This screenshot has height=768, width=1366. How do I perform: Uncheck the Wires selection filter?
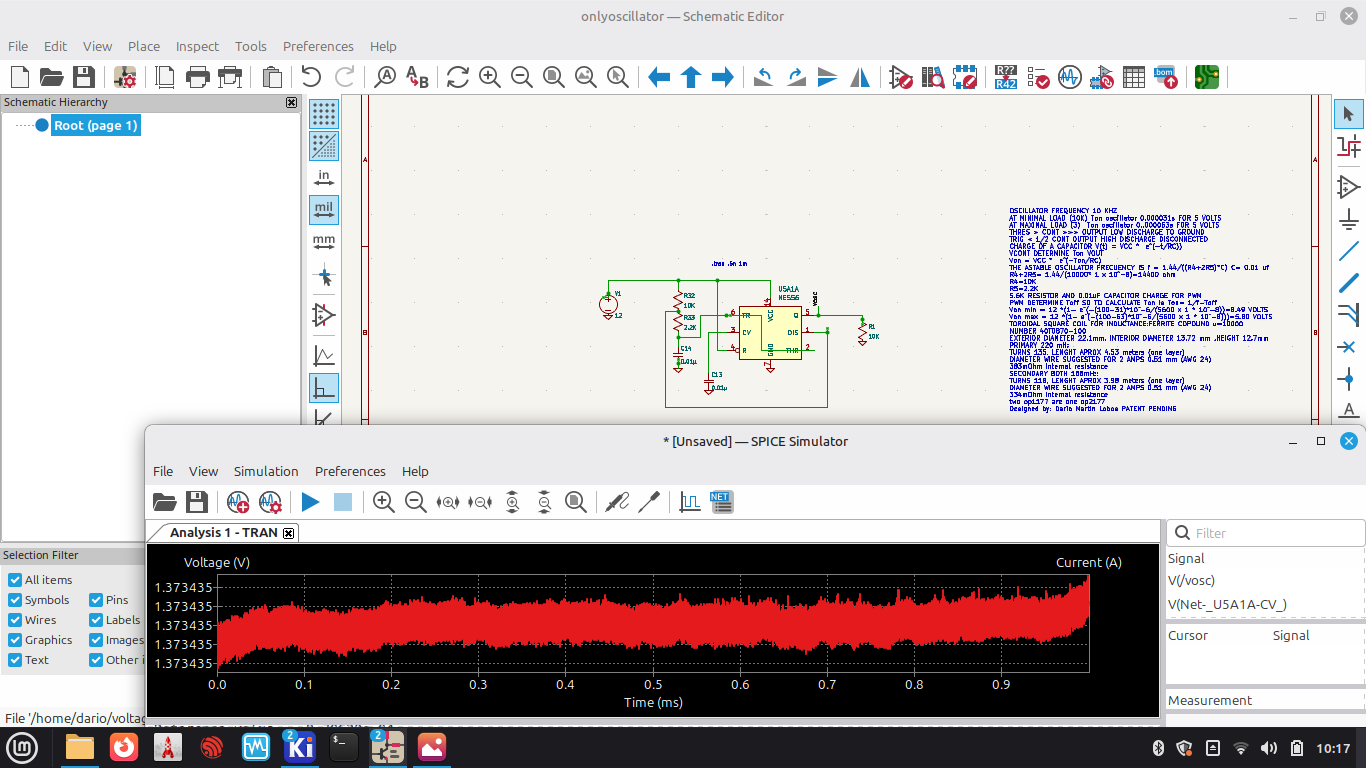coord(15,620)
